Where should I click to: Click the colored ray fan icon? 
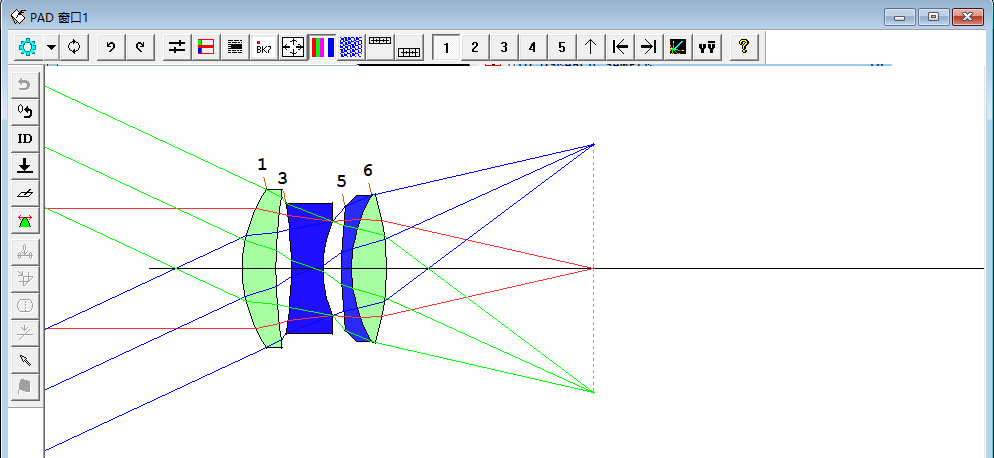(678, 47)
